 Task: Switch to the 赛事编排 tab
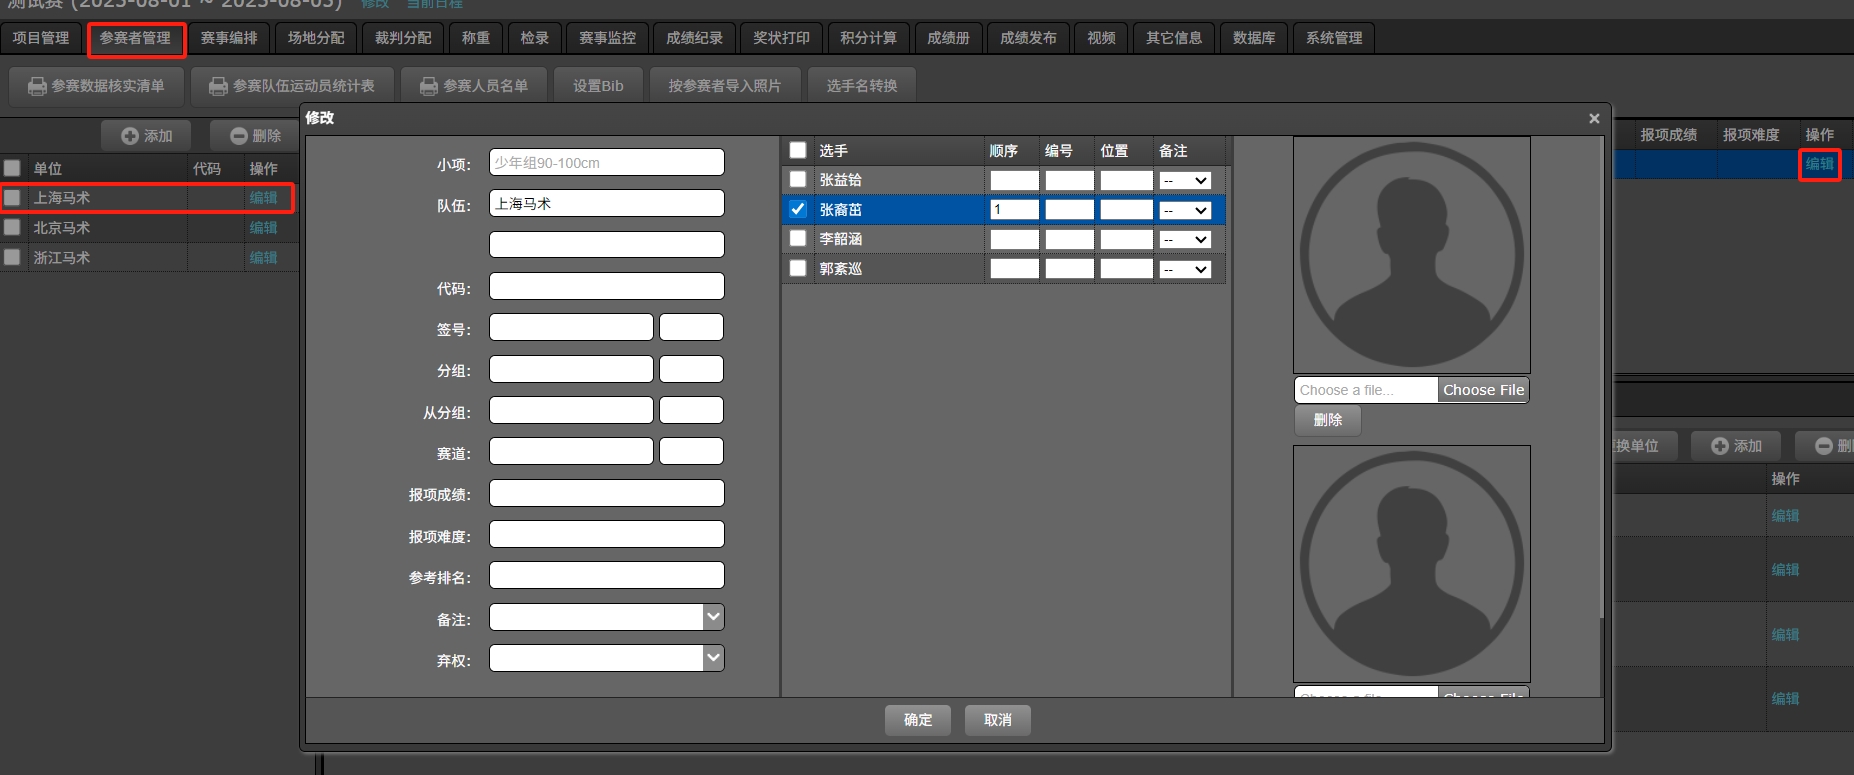tap(229, 38)
